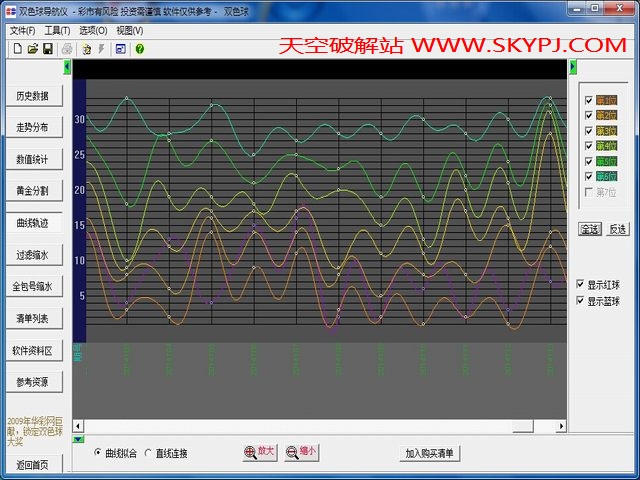Open 历史数据 from the sidebar
The image size is (640, 480).
[38, 96]
